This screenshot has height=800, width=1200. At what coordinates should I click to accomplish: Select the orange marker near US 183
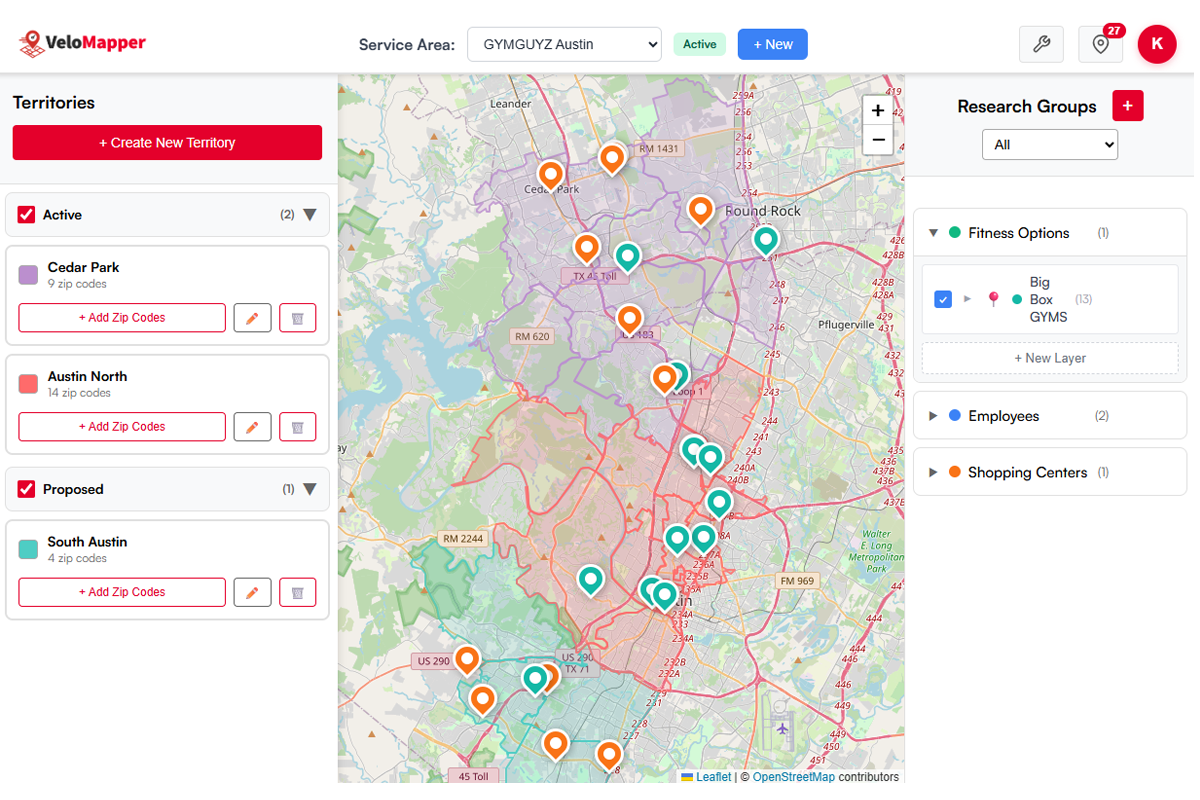coord(629,320)
